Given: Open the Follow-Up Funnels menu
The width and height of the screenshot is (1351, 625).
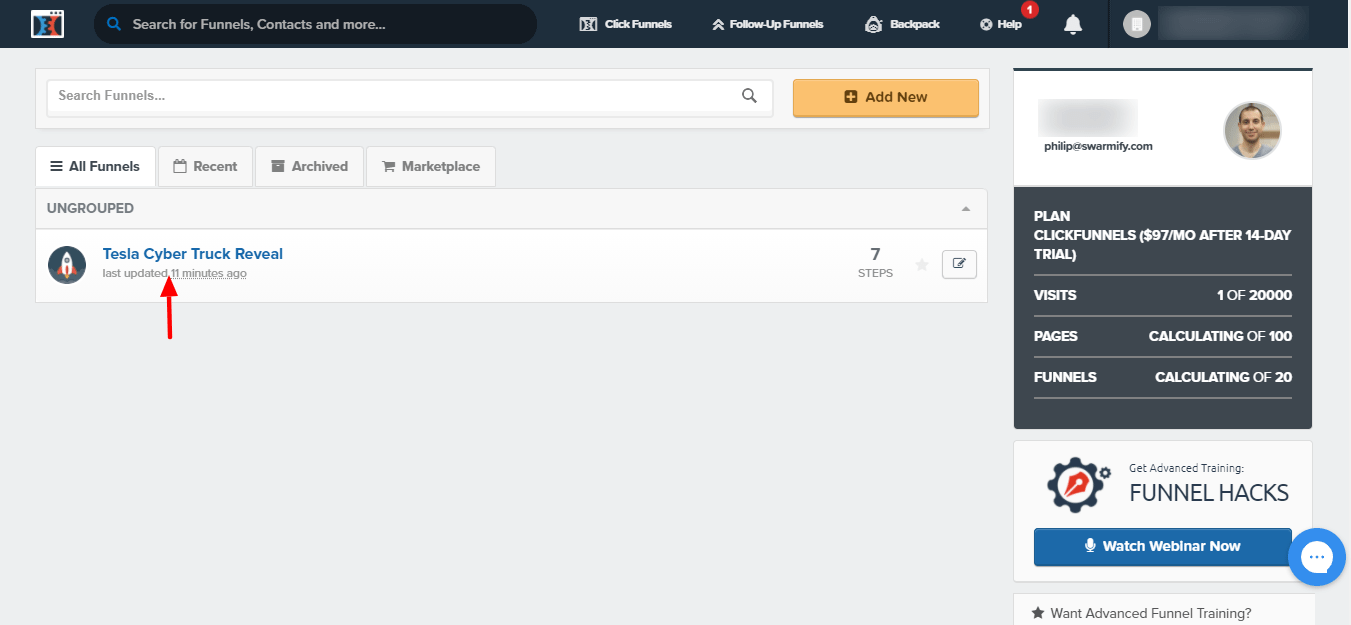Looking at the screenshot, I should point(768,24).
